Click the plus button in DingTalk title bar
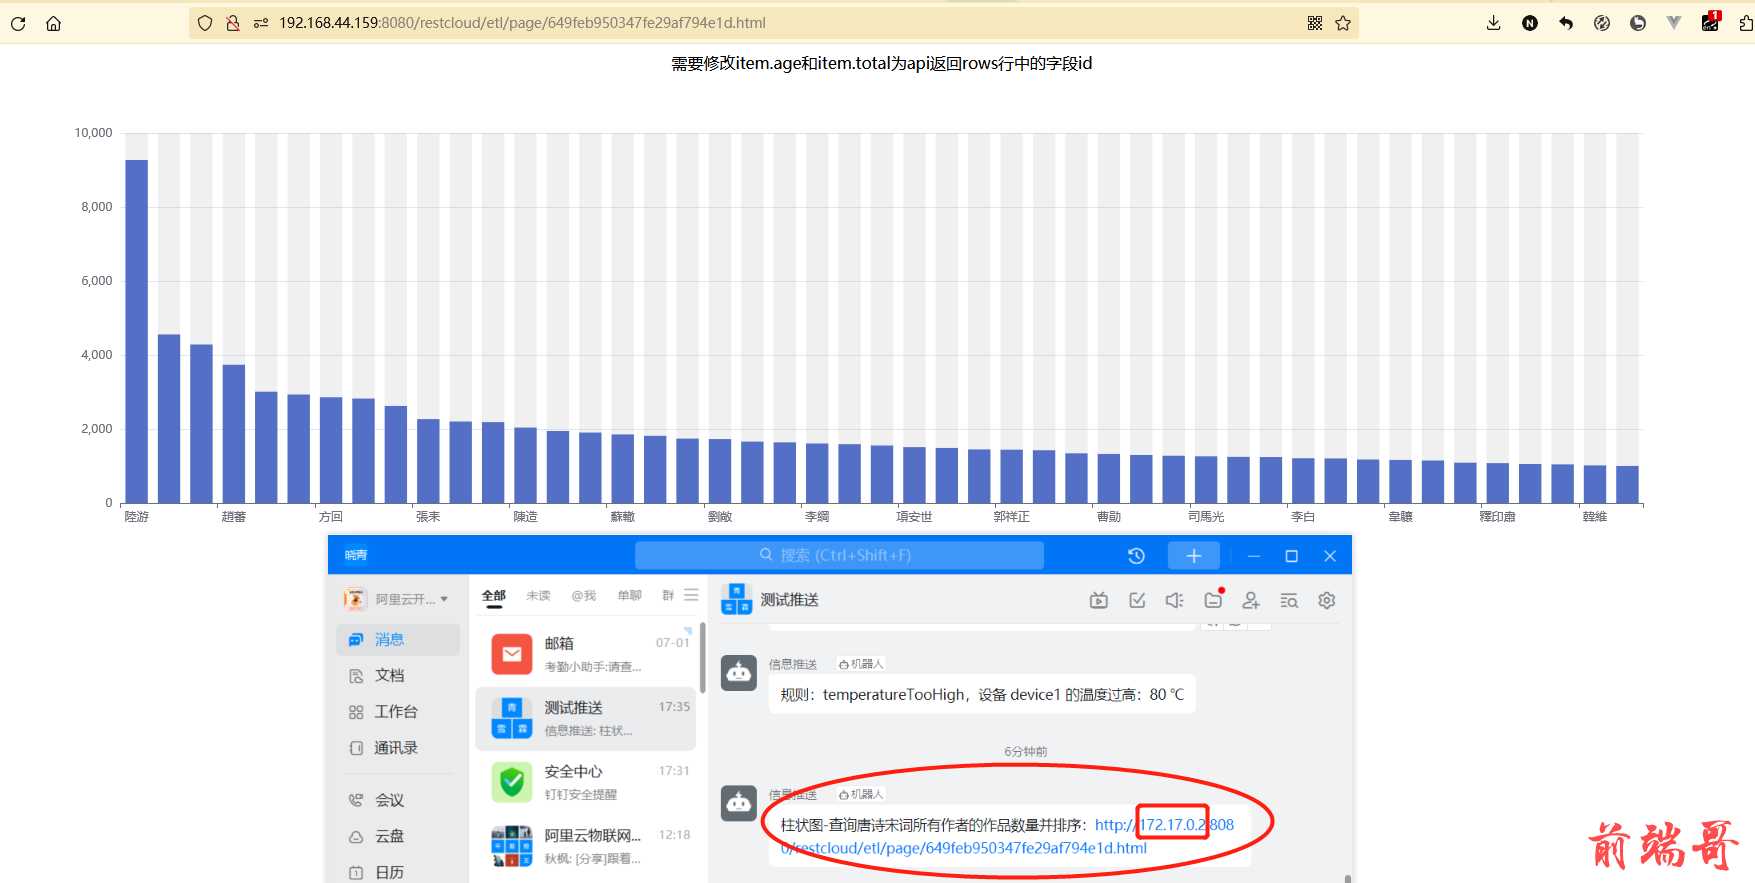Viewport: 1755px width, 883px height. coord(1194,556)
